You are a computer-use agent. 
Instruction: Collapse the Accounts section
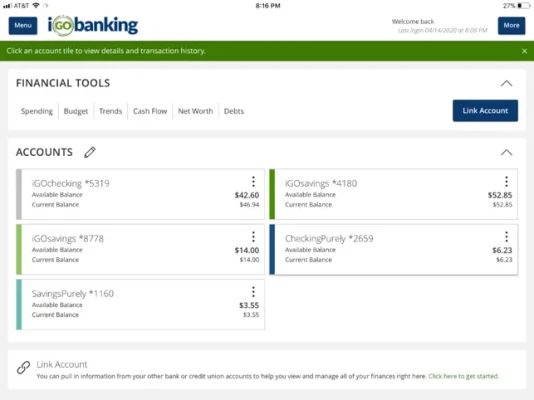[x=506, y=153]
